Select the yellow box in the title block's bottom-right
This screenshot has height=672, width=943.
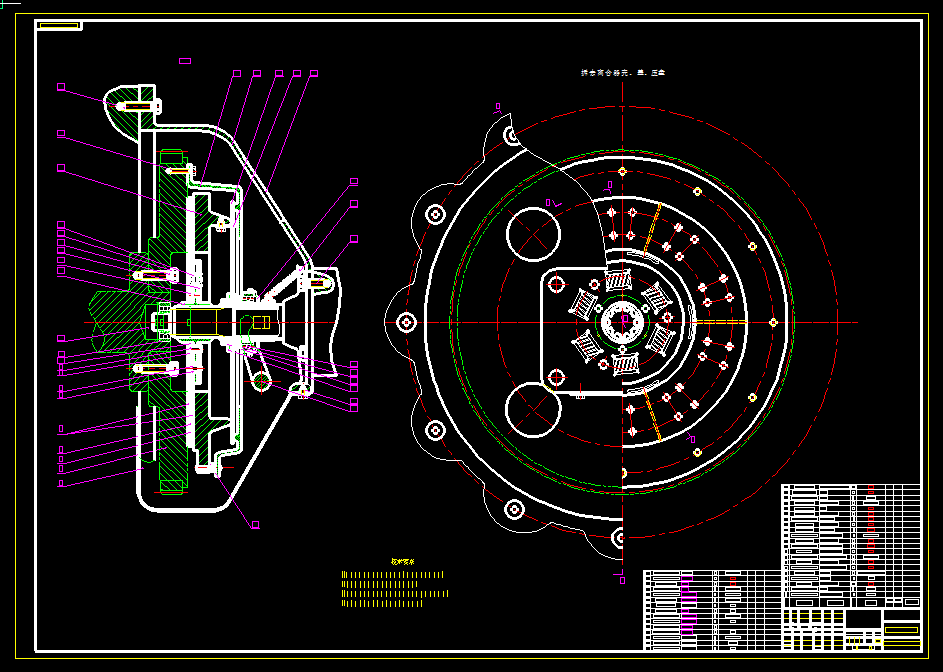pos(902,630)
